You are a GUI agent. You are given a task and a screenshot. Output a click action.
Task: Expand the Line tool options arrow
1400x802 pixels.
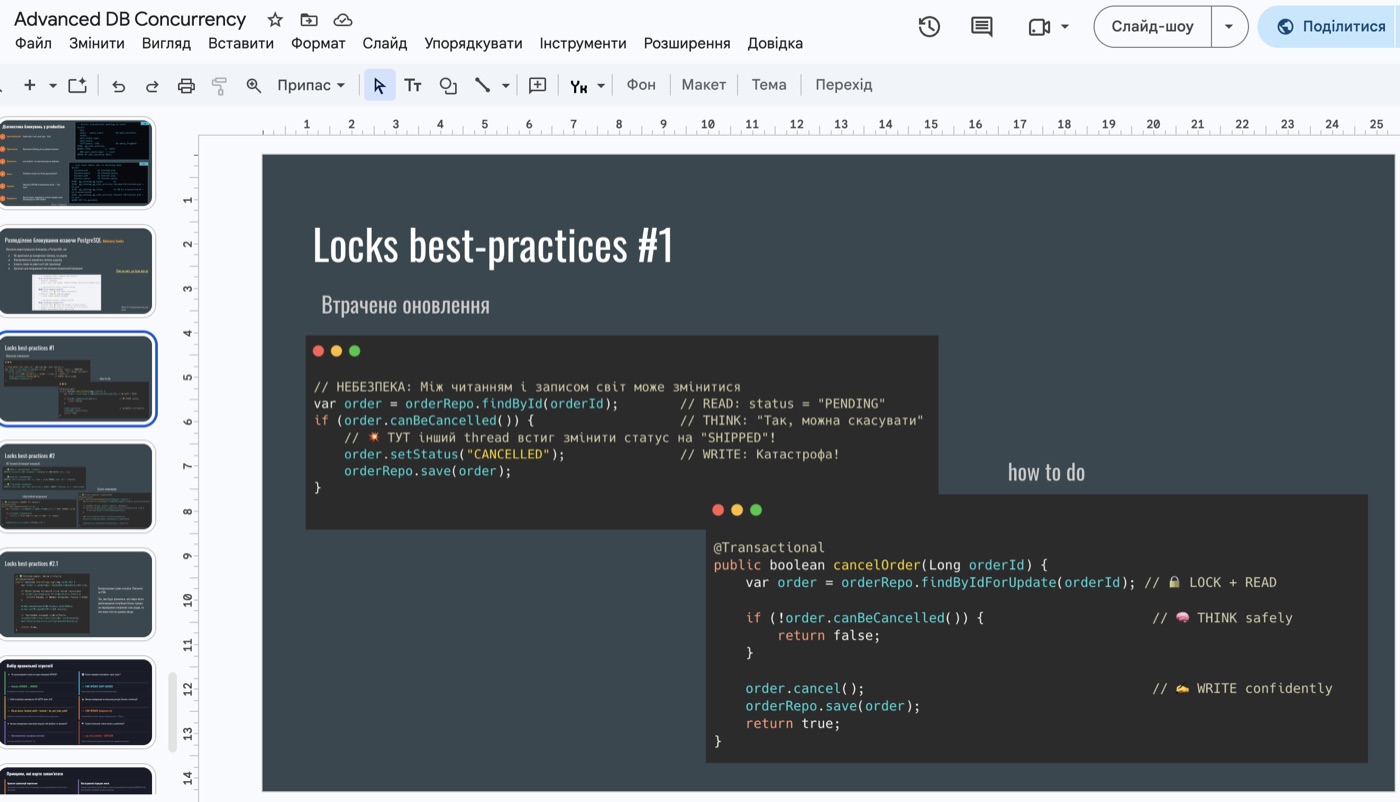506,86
